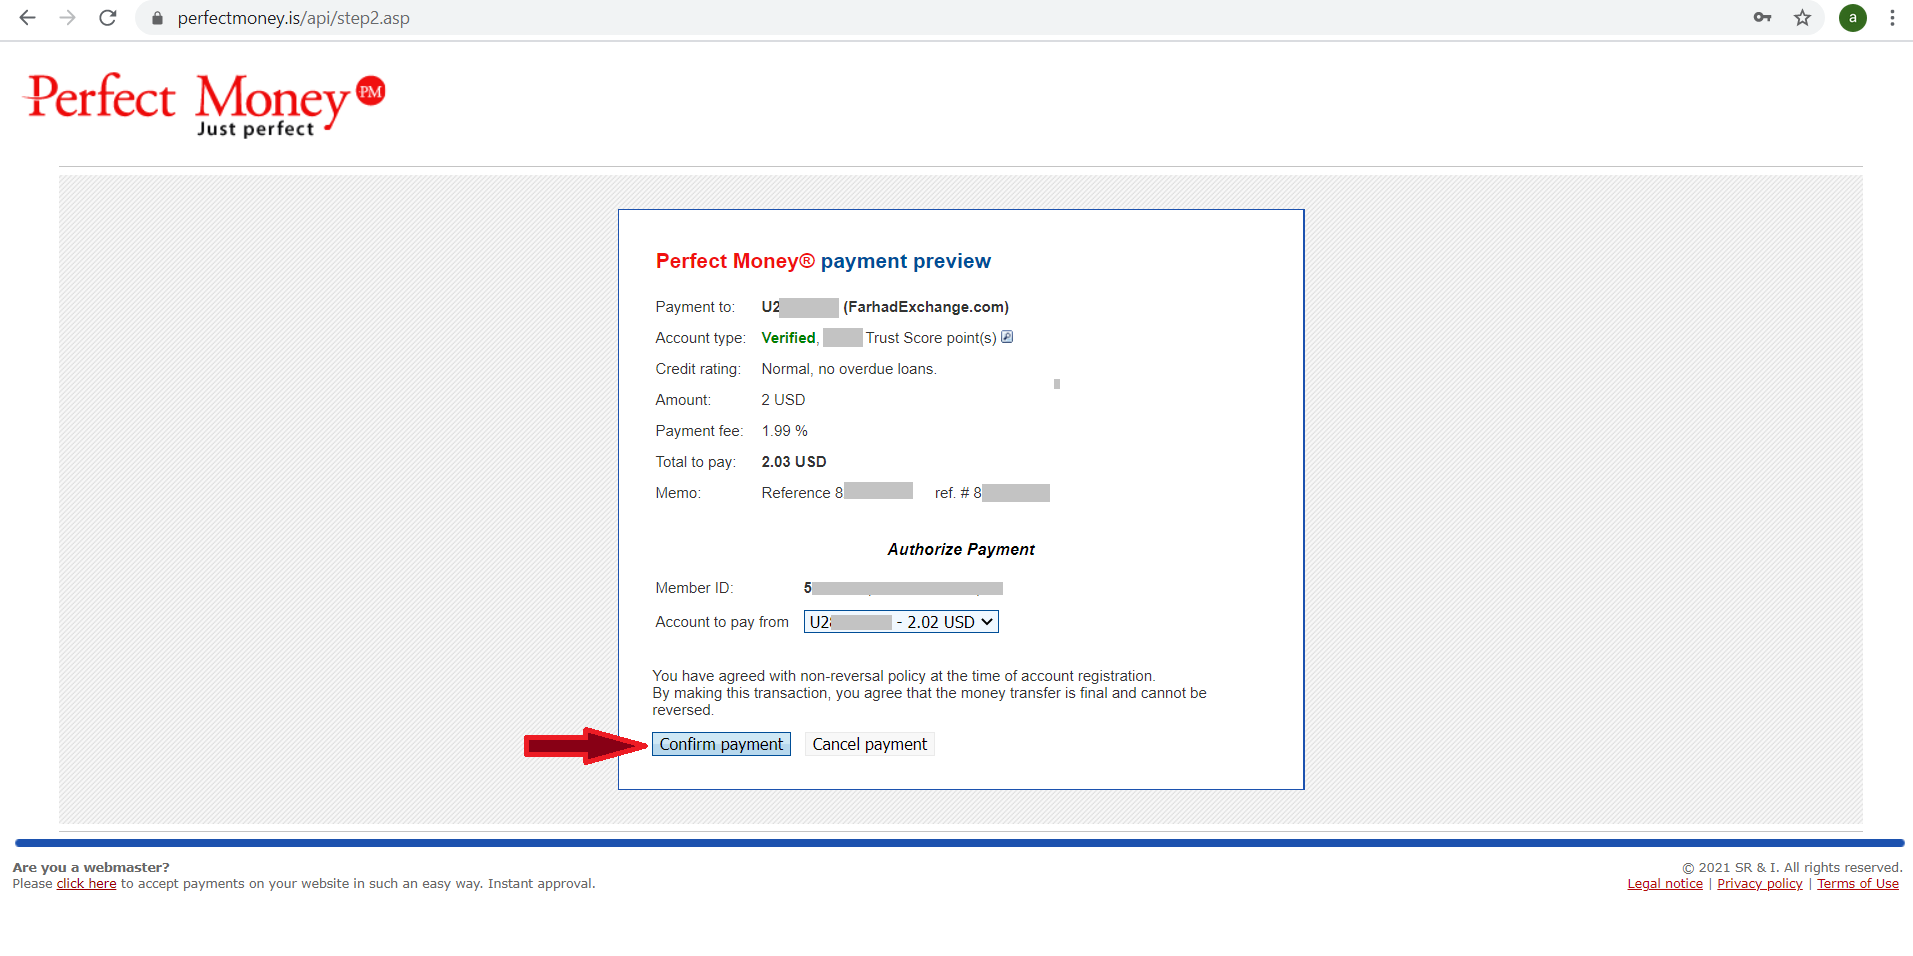Click the Perfect Money logo
Screen dimensions: 1913x956
click(206, 104)
